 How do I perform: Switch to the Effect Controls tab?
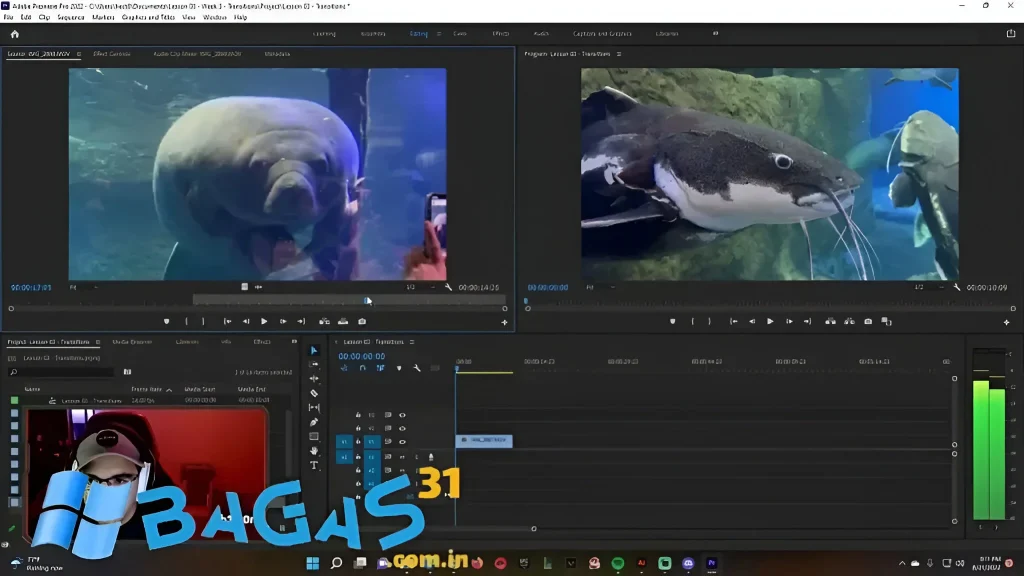[112, 54]
